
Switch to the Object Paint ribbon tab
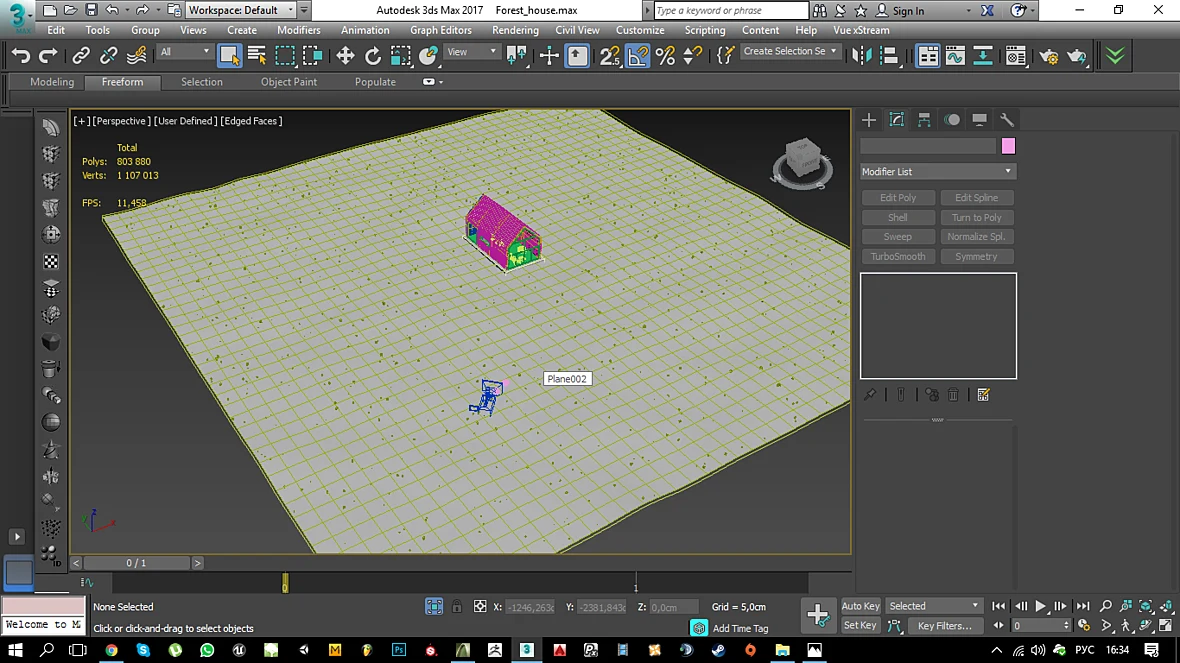289,82
